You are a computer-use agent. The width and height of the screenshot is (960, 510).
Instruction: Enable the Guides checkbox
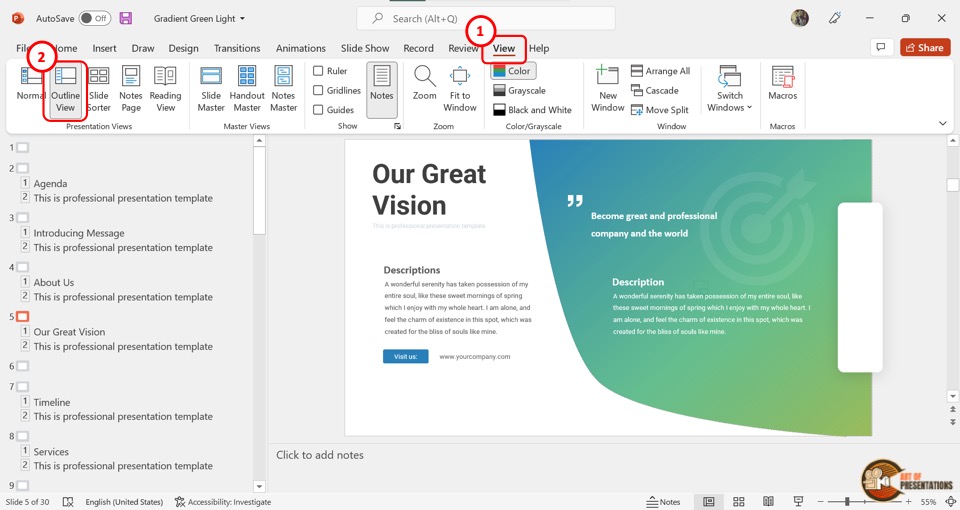pyautogui.click(x=318, y=110)
